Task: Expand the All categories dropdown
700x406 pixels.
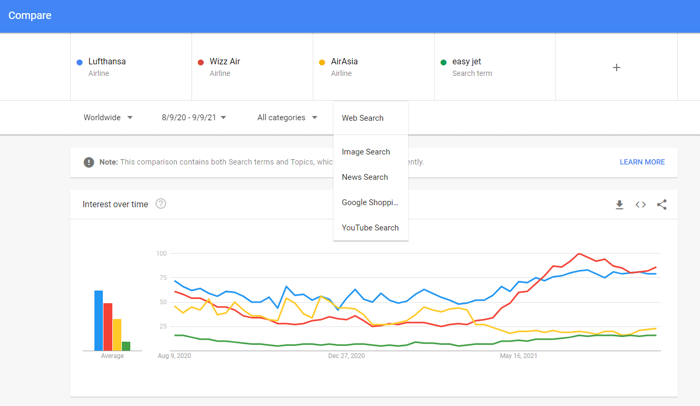Action: click(287, 118)
